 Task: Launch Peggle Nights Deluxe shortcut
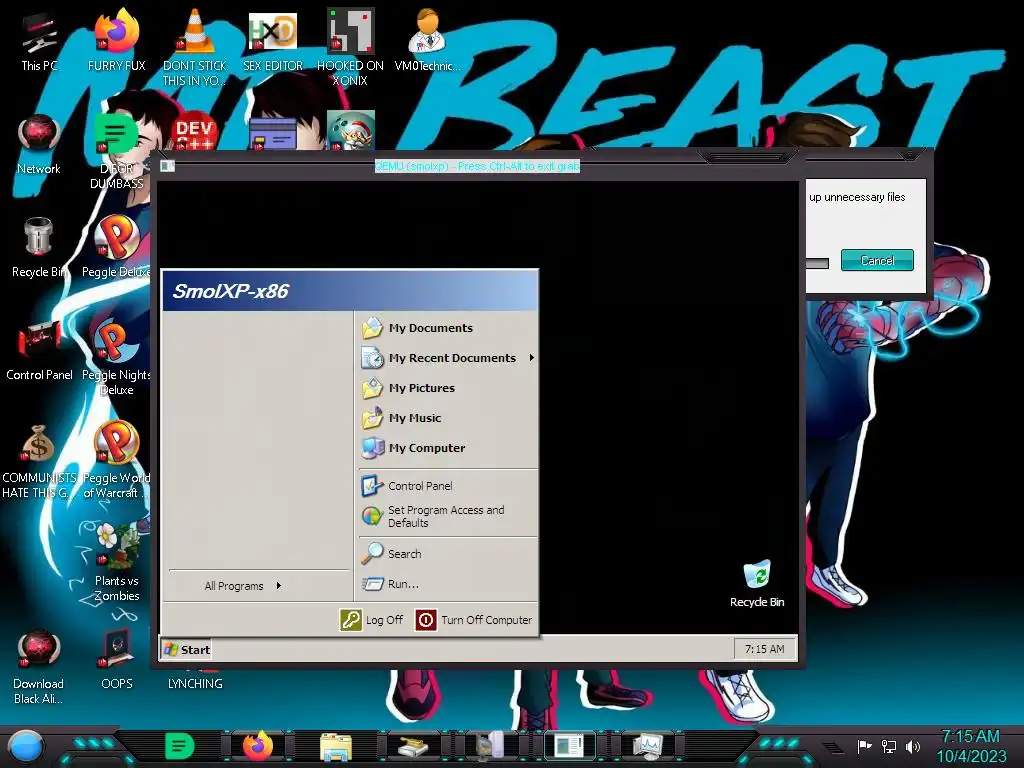click(x=116, y=357)
